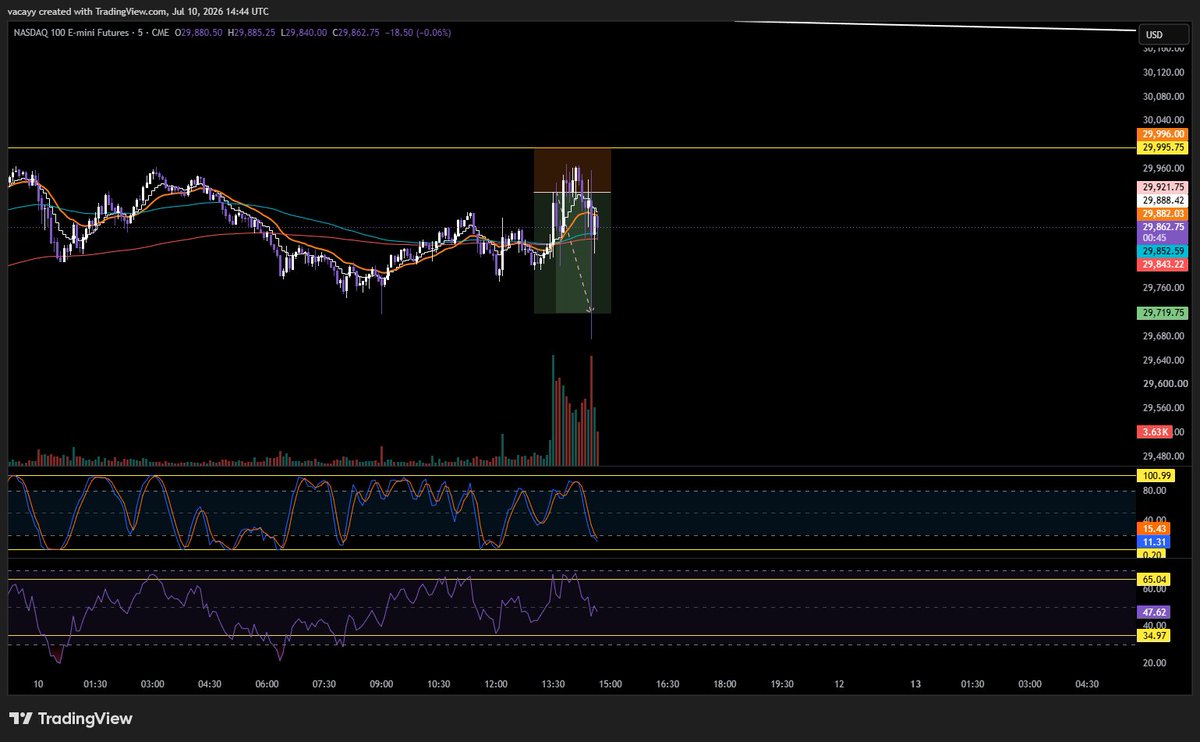Click the 30,120.00 price axis tick

pos(1161,72)
